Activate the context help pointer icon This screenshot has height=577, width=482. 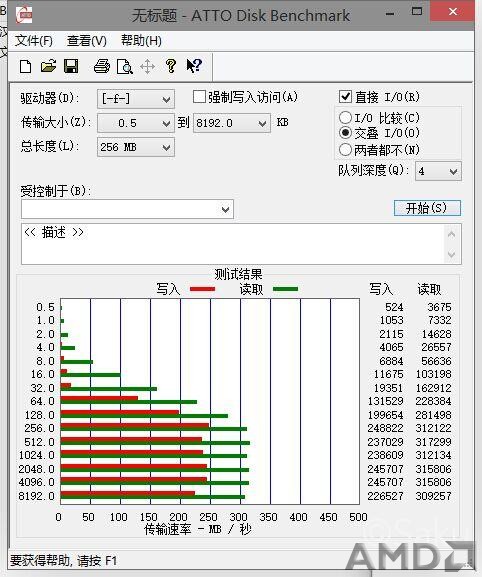[194, 67]
